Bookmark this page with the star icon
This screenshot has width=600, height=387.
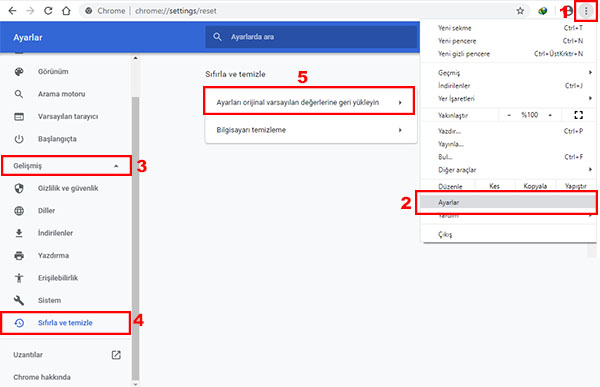tap(520, 11)
